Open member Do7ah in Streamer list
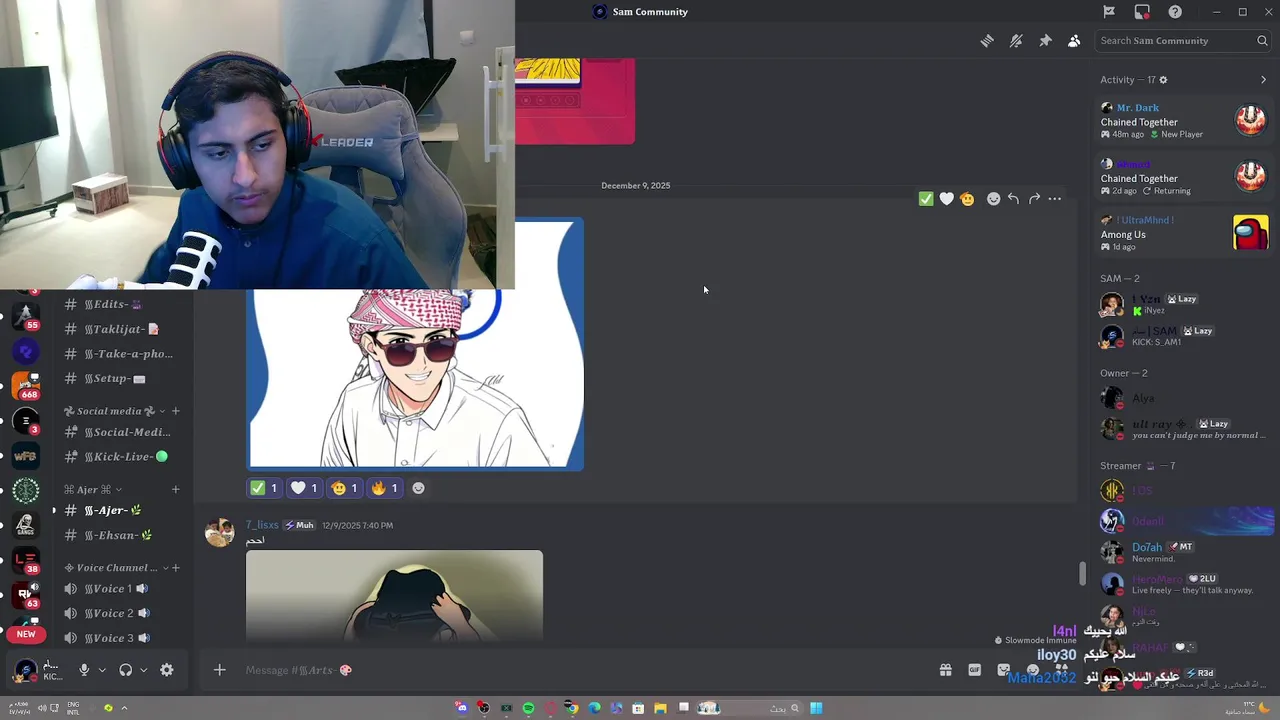The width and height of the screenshot is (1280, 720). (1184, 552)
